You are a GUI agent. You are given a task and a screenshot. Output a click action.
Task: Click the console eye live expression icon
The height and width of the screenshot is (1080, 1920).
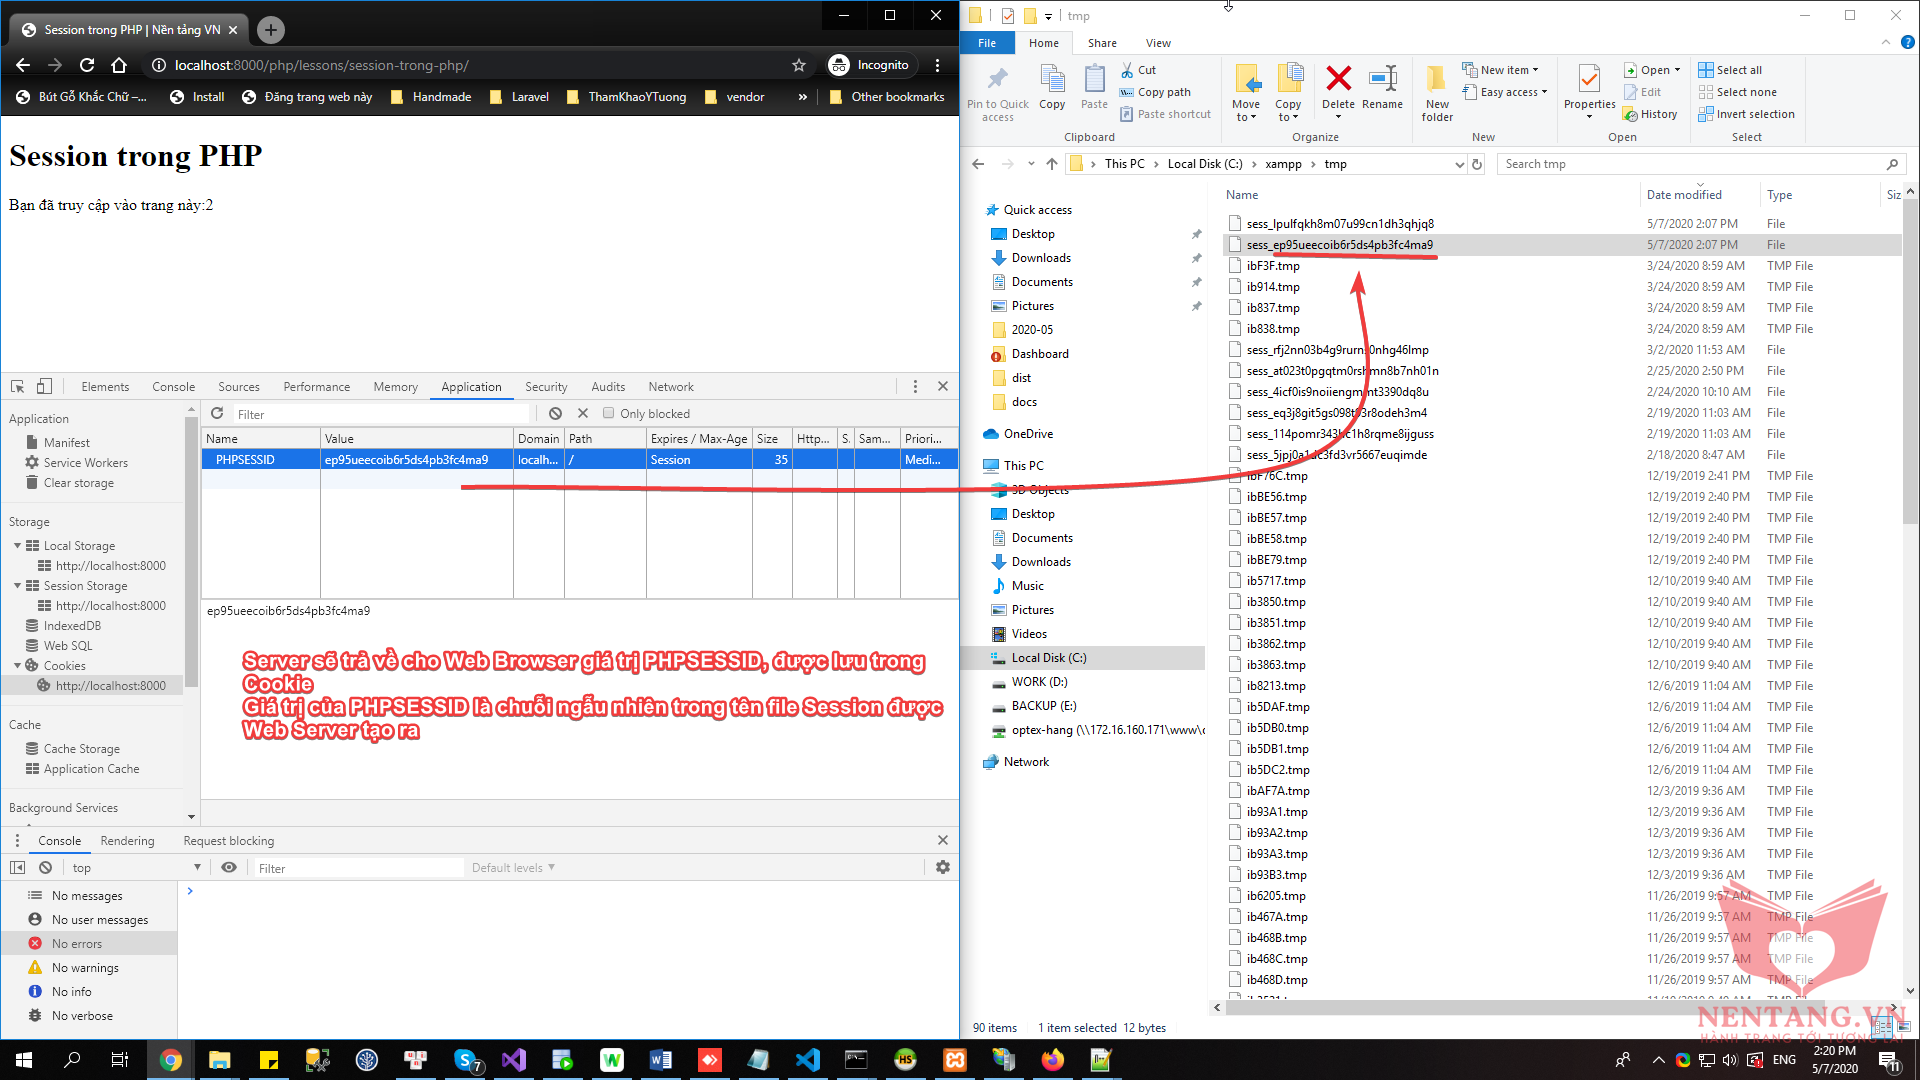229,867
